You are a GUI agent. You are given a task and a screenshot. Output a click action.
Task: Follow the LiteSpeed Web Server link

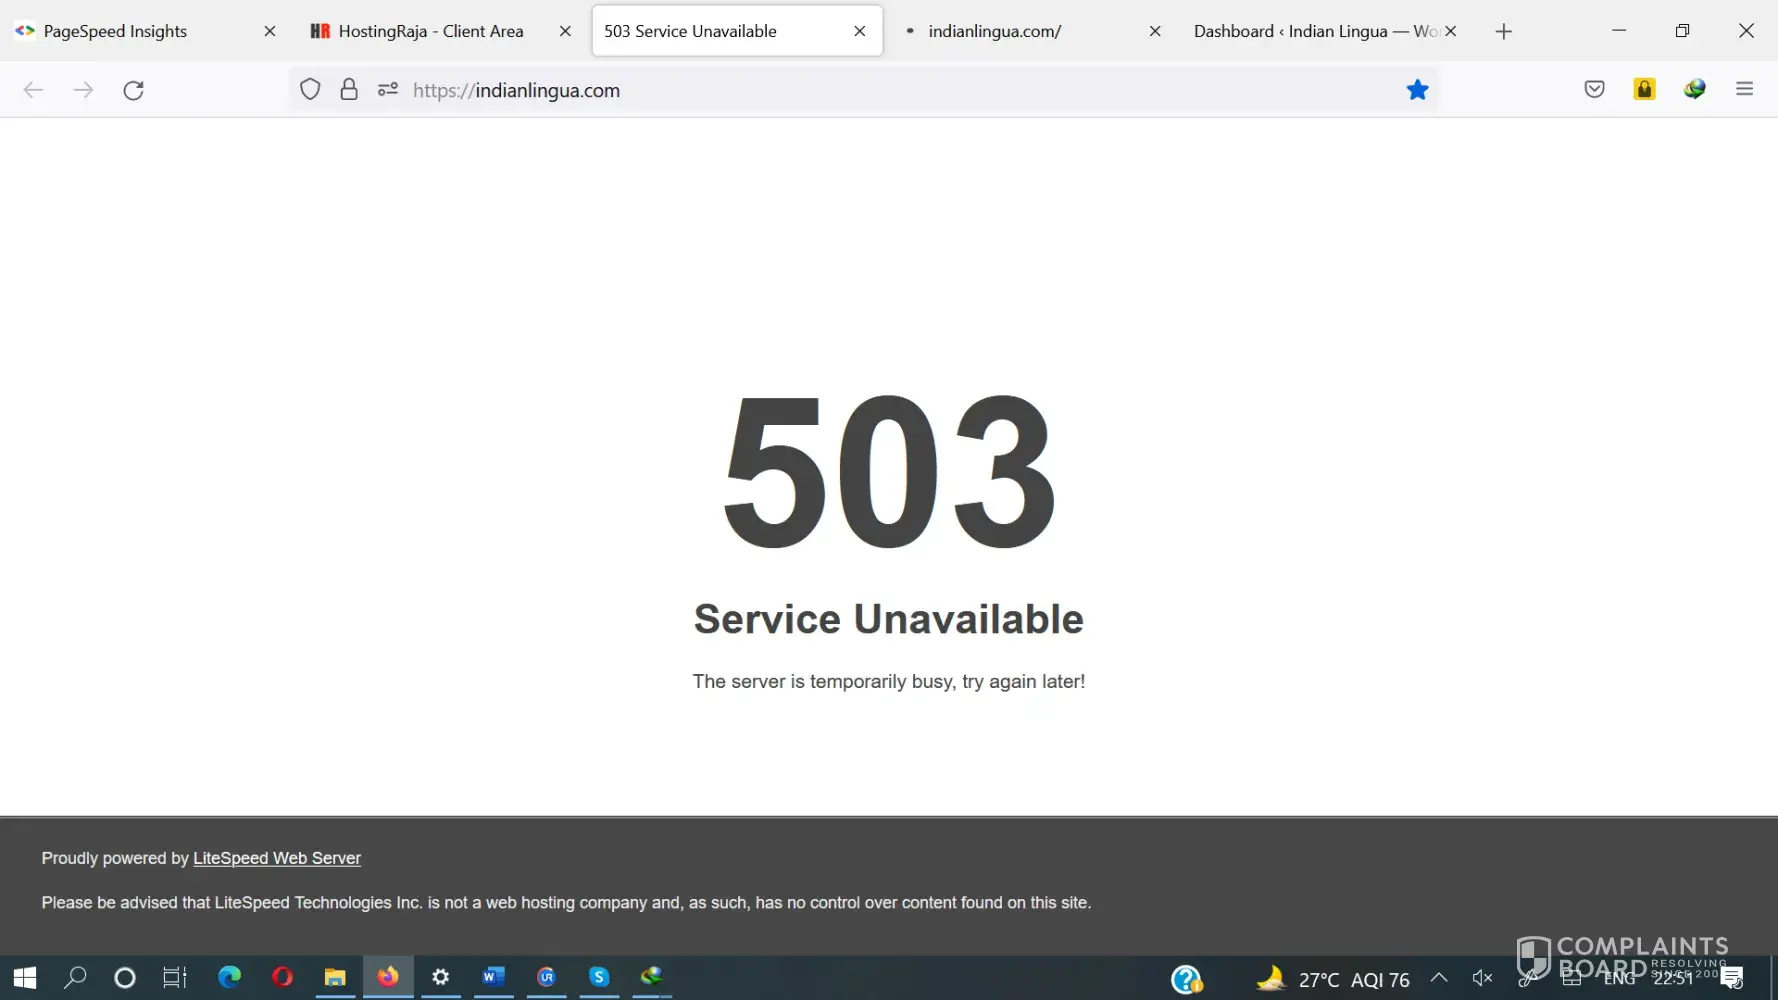click(x=277, y=858)
